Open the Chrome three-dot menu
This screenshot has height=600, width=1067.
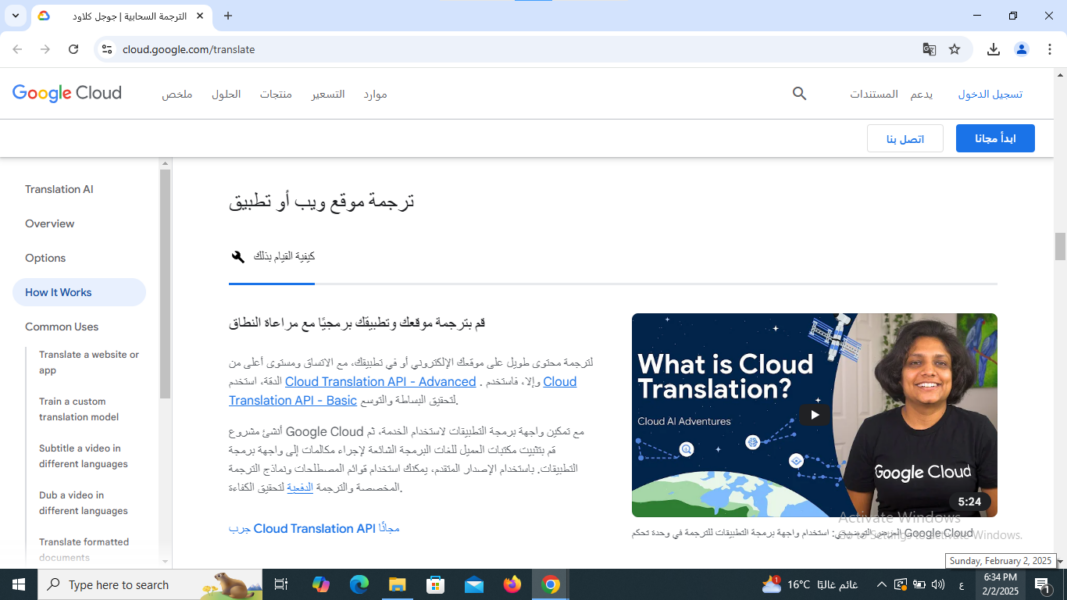pos(1049,49)
